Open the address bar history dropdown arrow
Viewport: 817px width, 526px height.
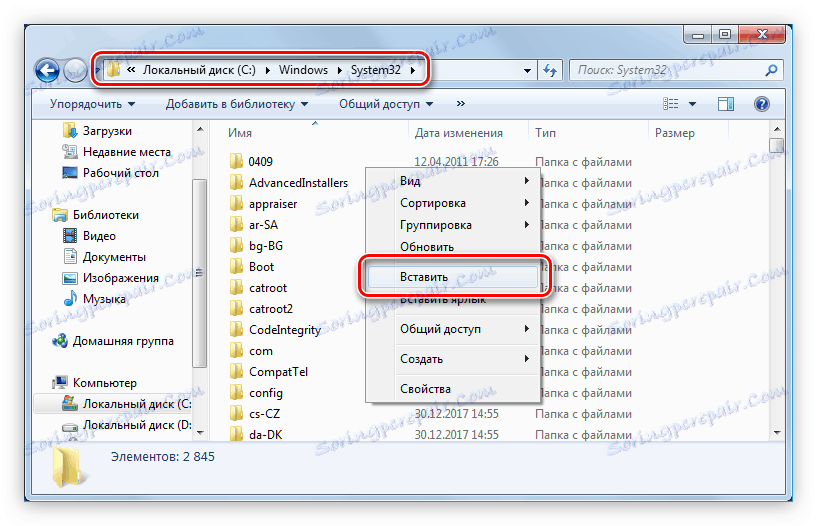527,70
